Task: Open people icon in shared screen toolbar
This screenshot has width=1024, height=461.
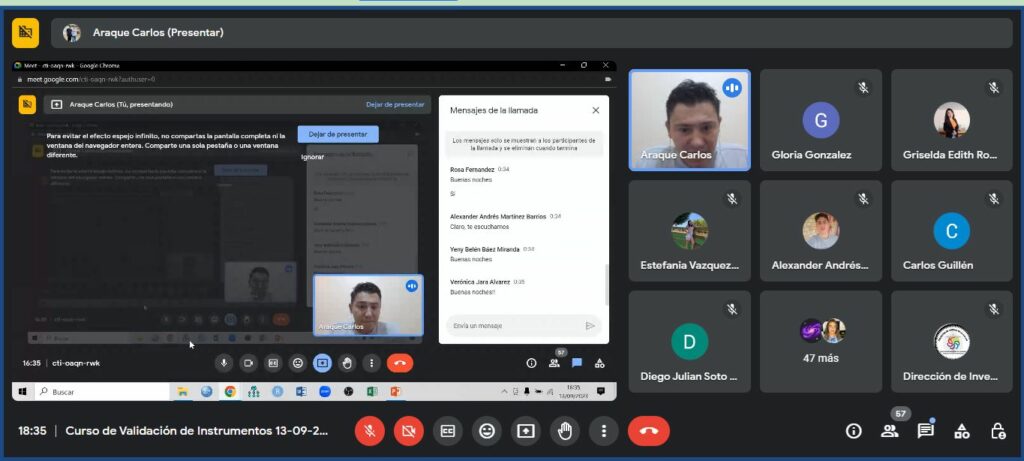Action: pyautogui.click(x=554, y=363)
